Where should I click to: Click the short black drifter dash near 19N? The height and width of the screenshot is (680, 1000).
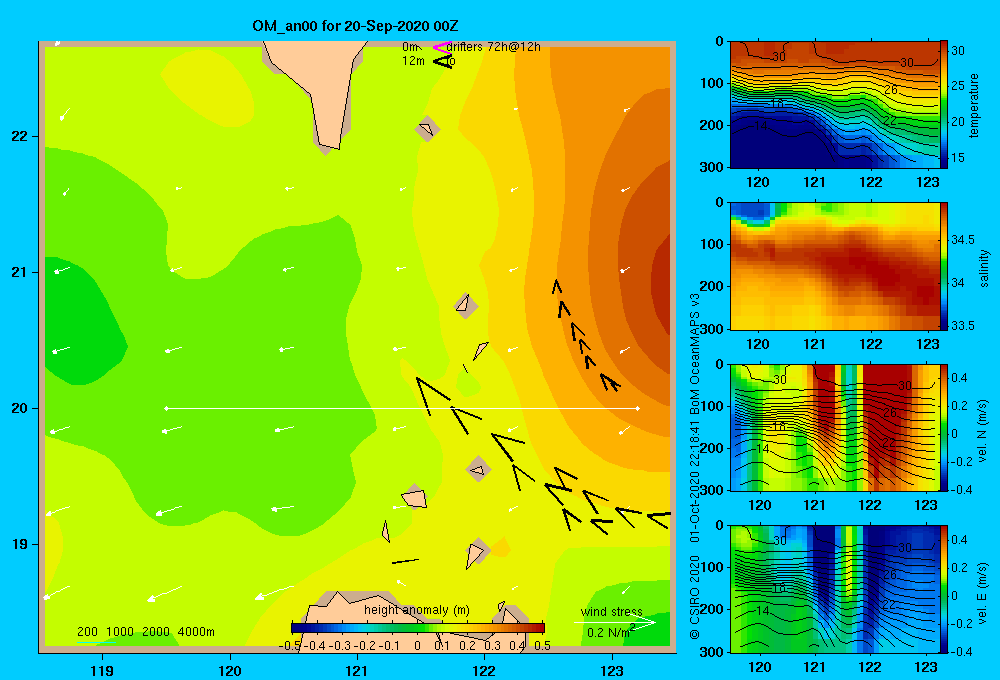click(405, 561)
